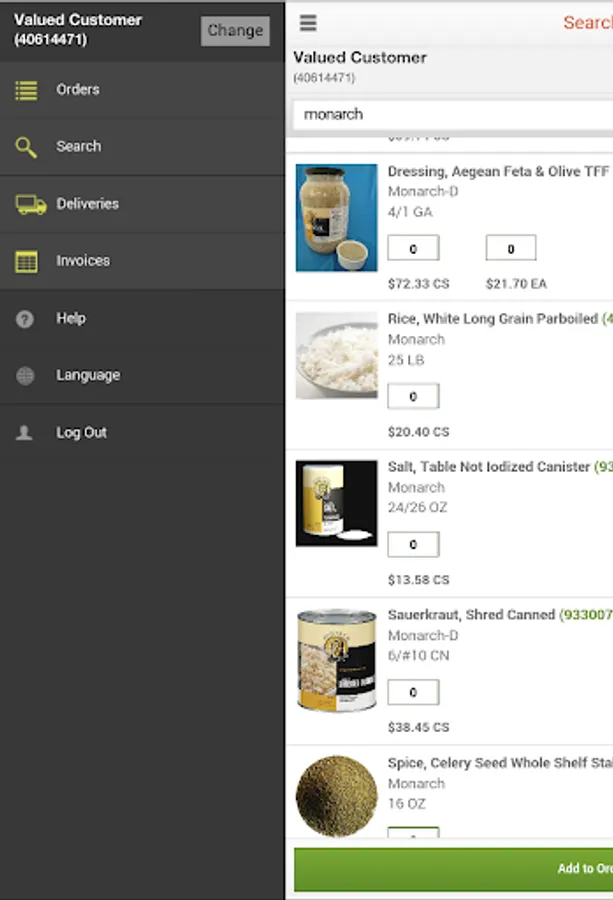Click the 6/#10 CN pack size text
Screen dimensions: 613x900
pos(418,655)
